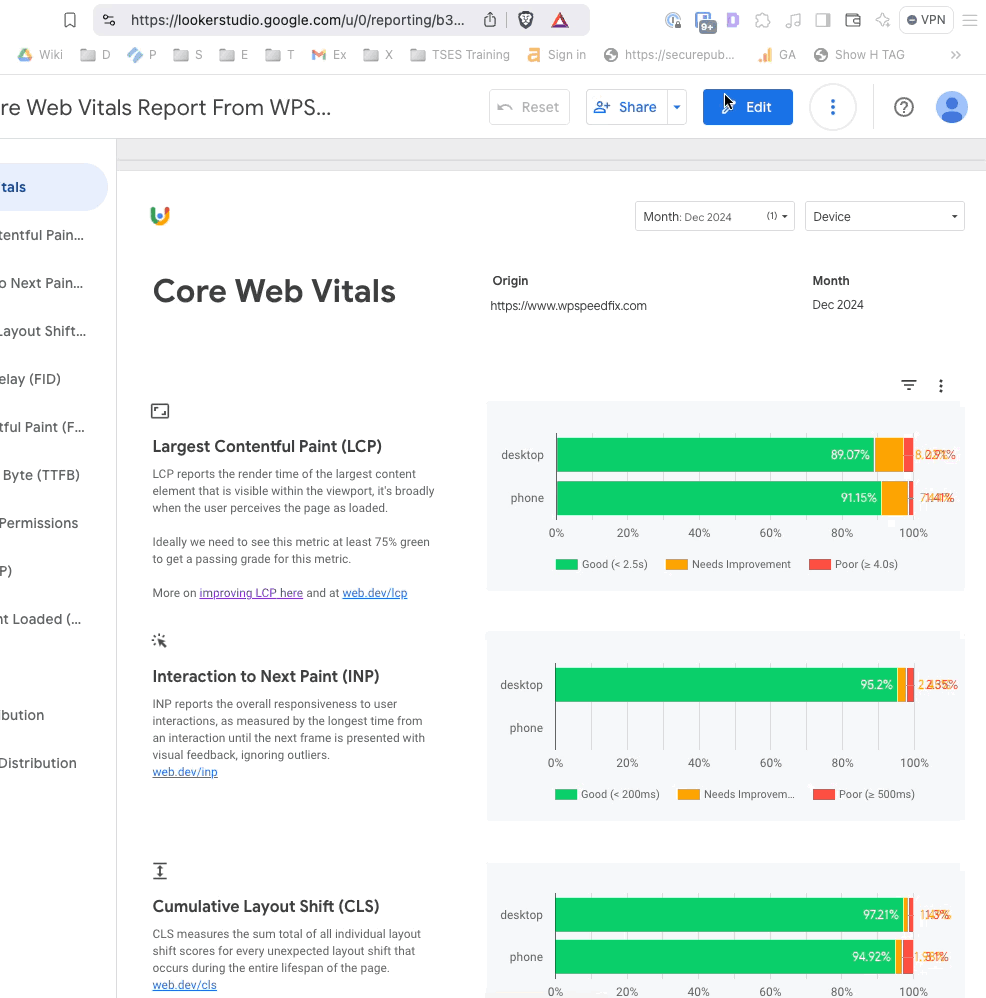Click the bookmark icon beside the address bar
986x998 pixels.
(x=70, y=20)
